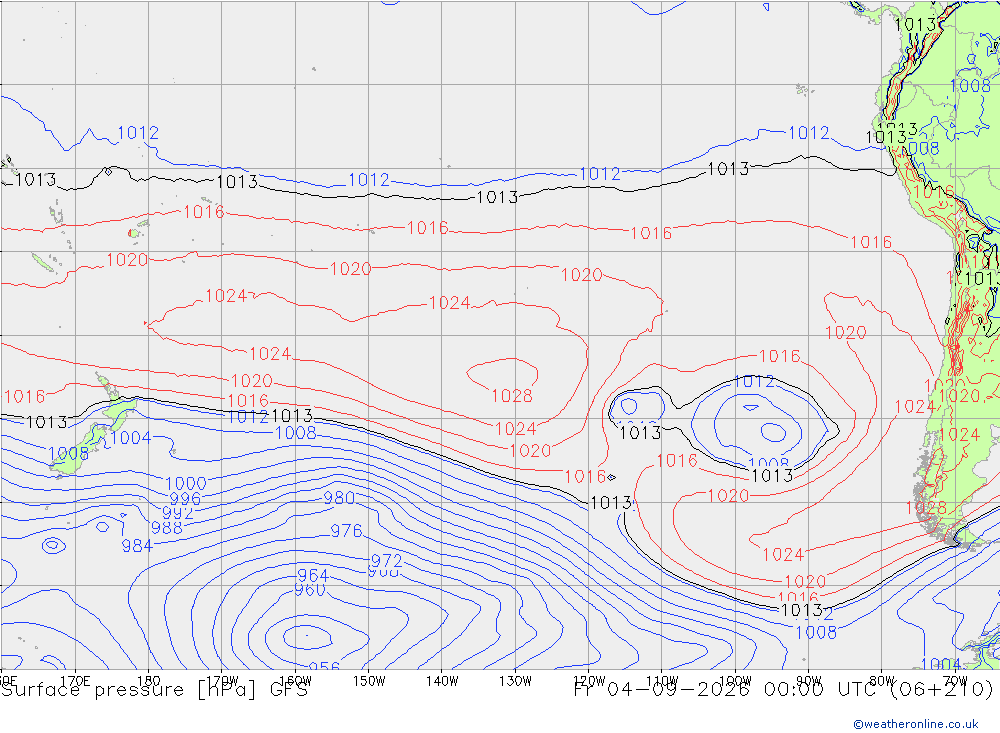Click the 1004 label east of New Zealand
1000x733 pixels.
click(131, 438)
